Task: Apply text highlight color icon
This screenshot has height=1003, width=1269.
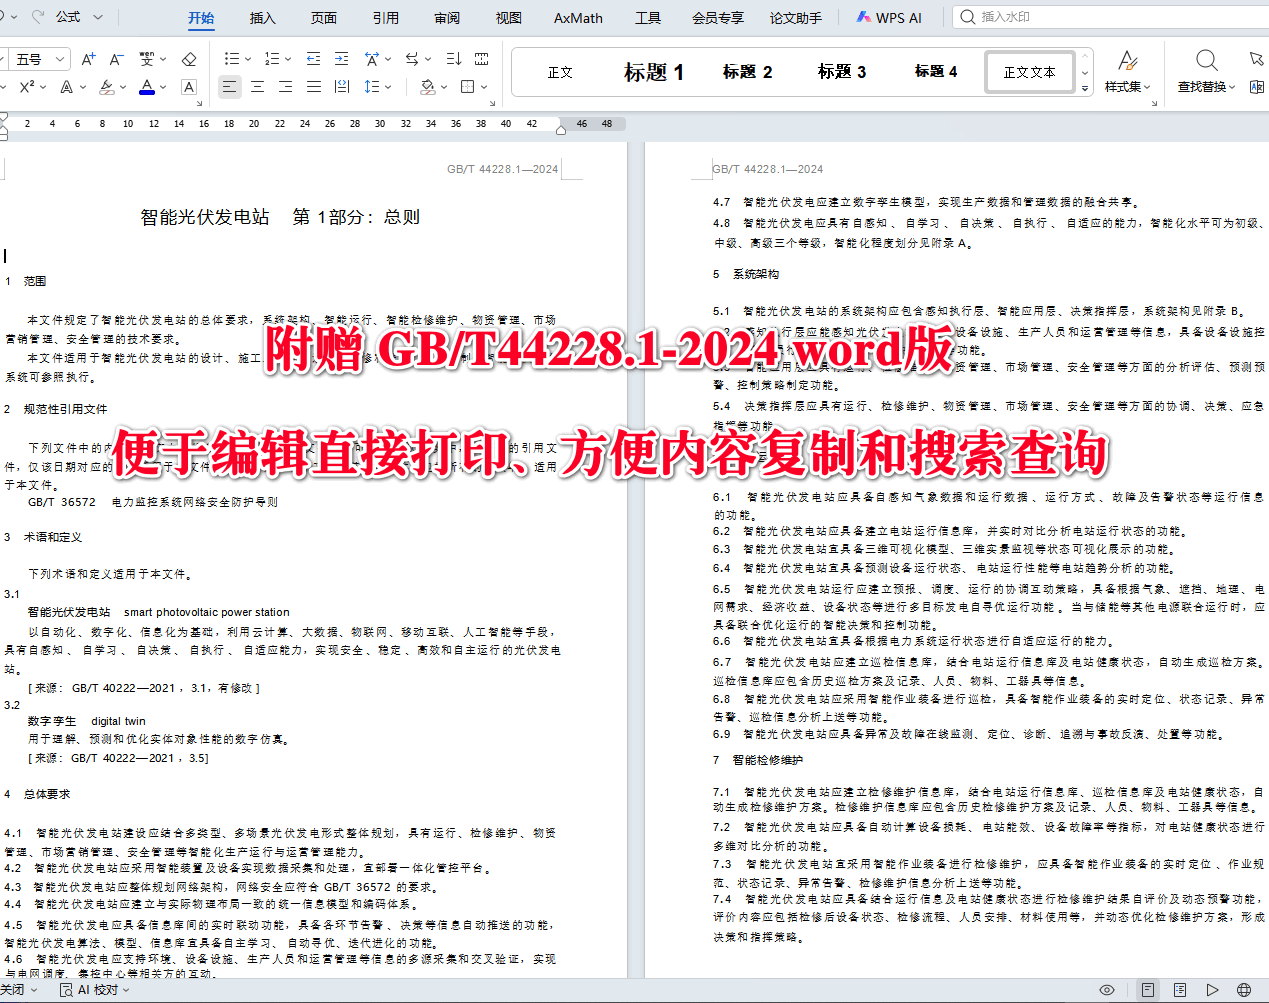Action: point(106,87)
